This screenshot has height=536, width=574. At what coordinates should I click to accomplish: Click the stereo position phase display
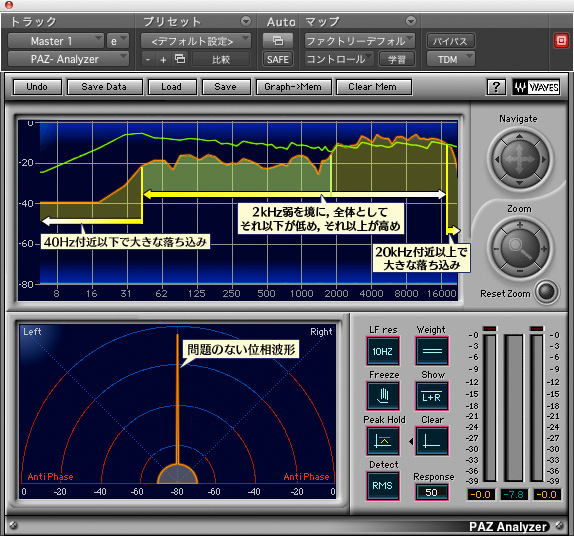click(x=178, y=411)
